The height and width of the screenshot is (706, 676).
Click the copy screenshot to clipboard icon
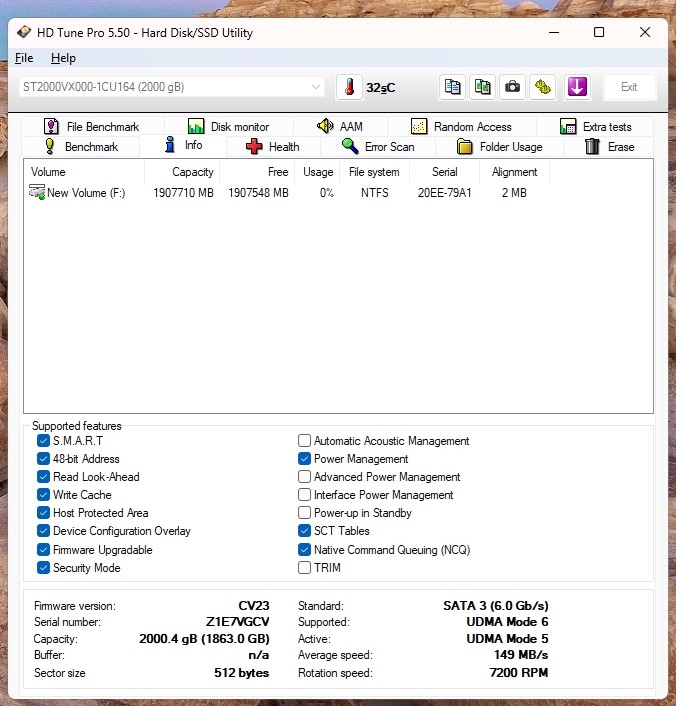pyautogui.click(x=483, y=87)
